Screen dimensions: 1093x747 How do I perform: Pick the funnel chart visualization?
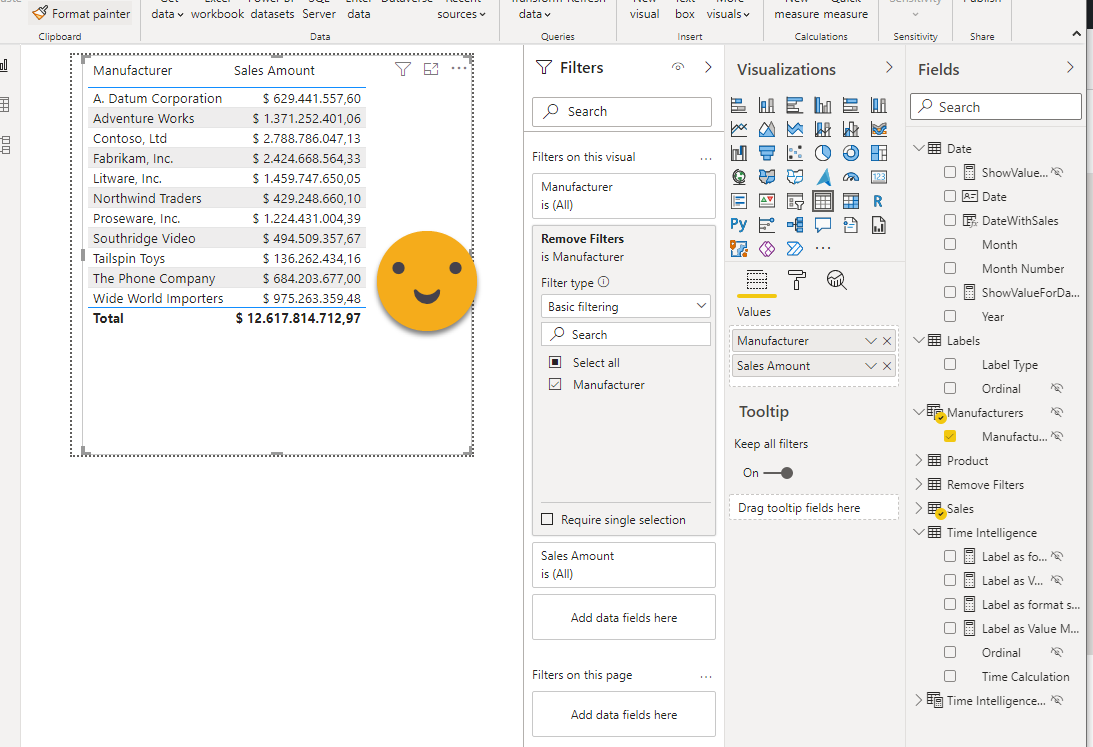tap(767, 153)
